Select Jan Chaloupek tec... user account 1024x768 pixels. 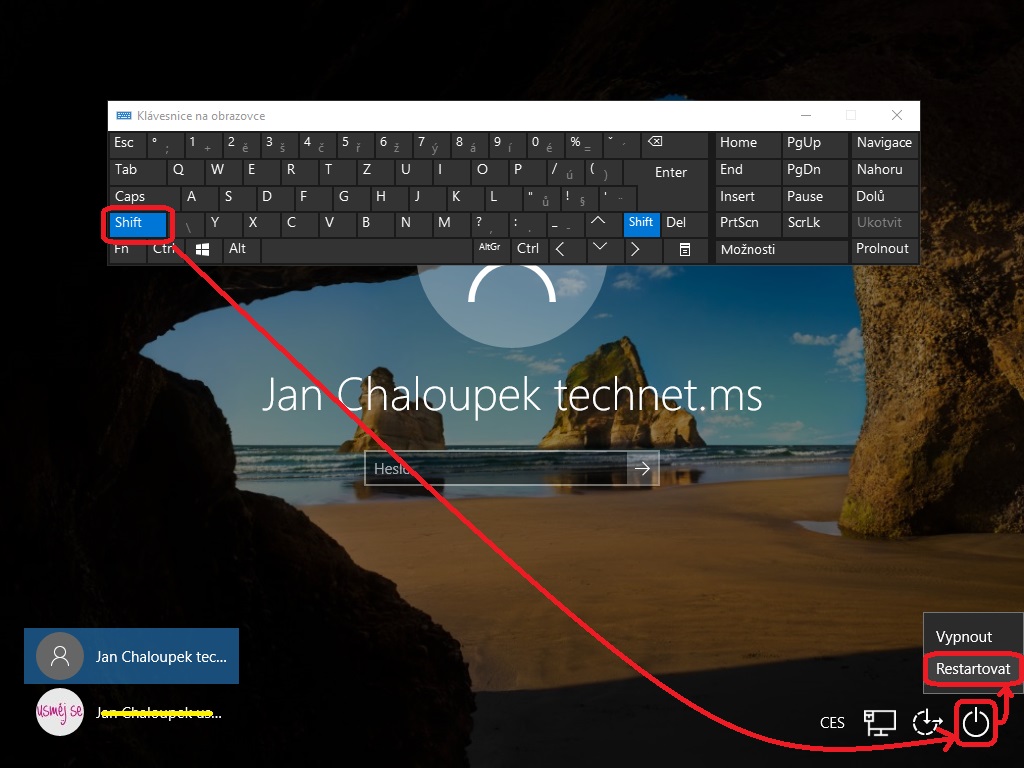coord(131,656)
